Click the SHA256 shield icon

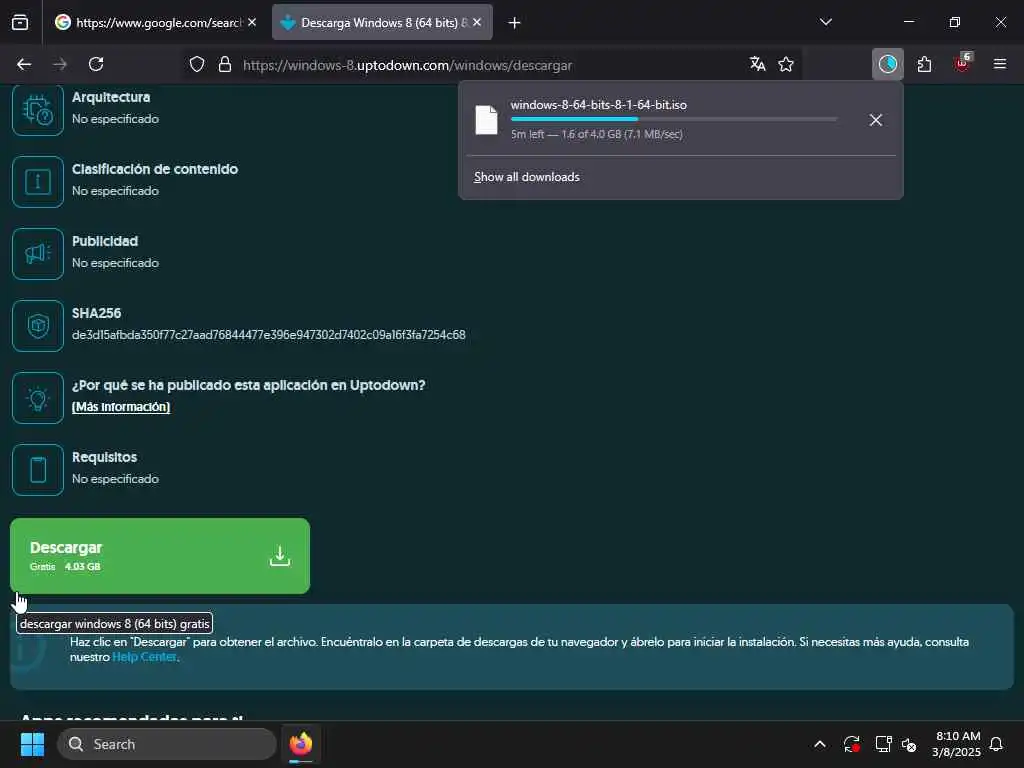38,326
